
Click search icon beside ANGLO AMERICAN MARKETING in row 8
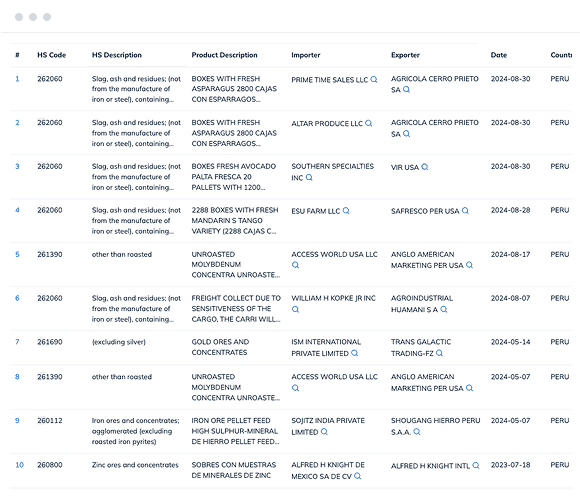(469, 388)
